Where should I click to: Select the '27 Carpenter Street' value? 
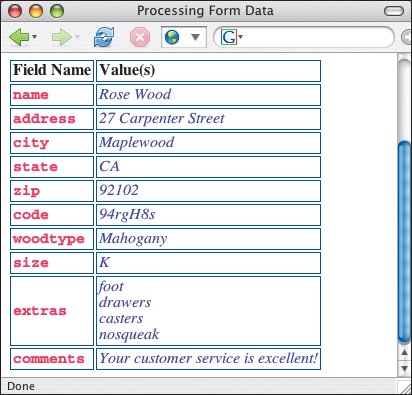click(x=162, y=118)
